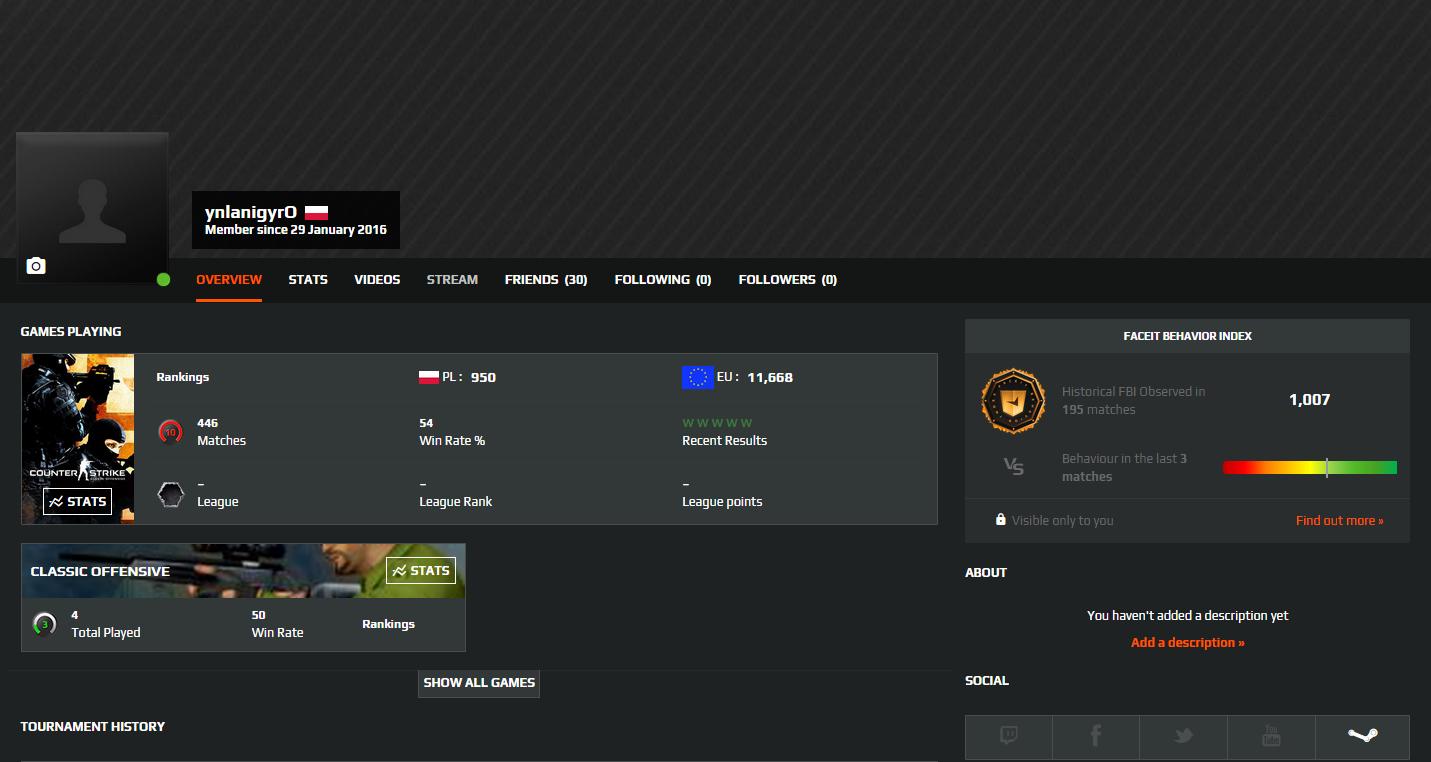Open the Facebook social link icon
This screenshot has height=762, width=1431.
tap(1095, 737)
